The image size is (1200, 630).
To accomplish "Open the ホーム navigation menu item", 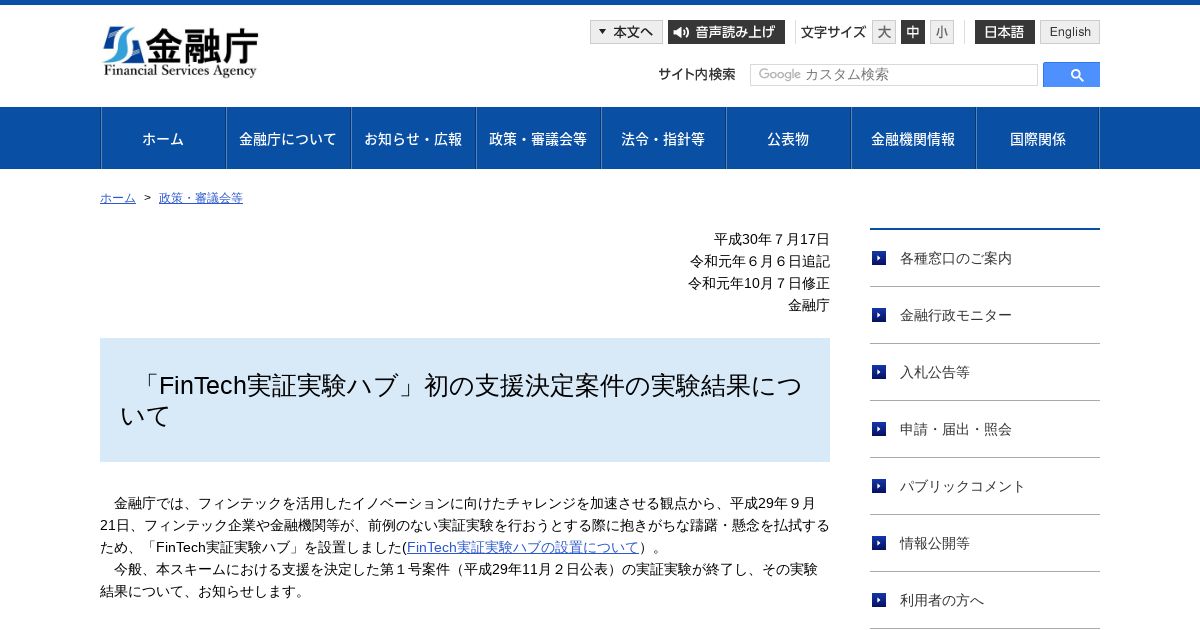I will (x=164, y=138).
